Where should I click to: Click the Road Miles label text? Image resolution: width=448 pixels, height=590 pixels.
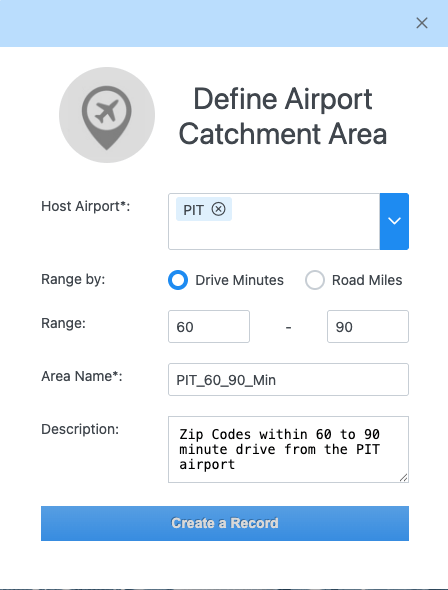pyautogui.click(x=367, y=280)
